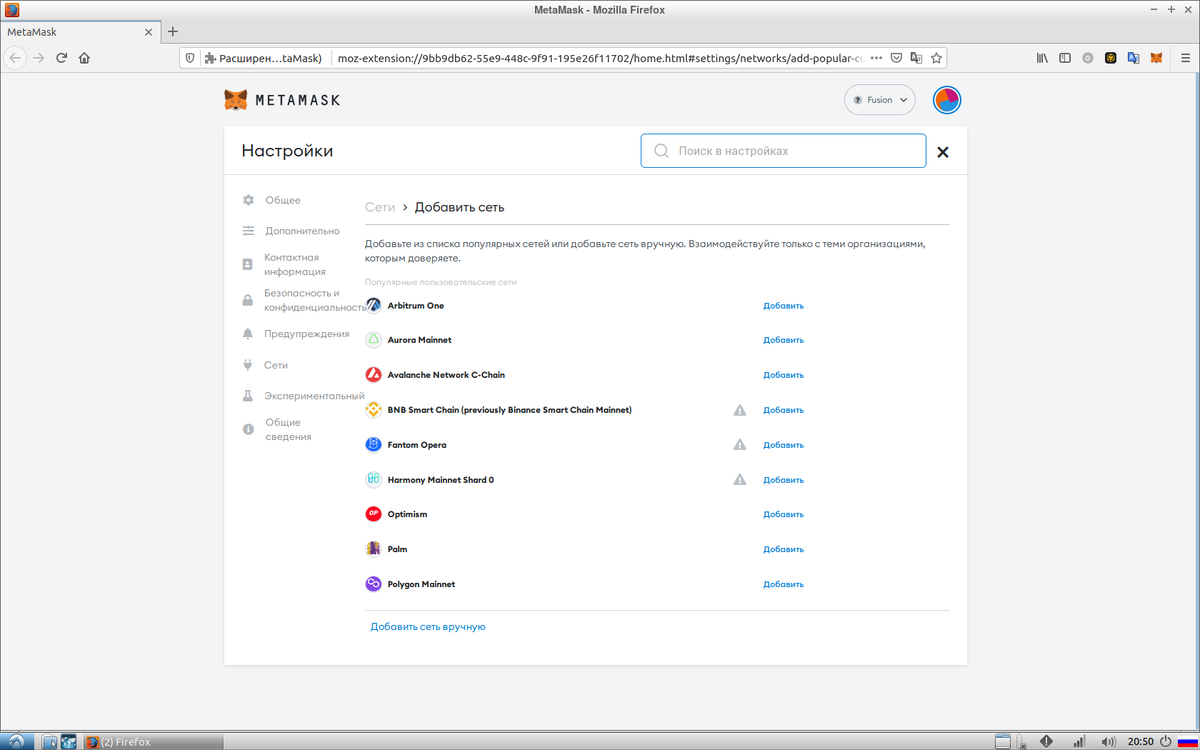Click the Arbitrum One network icon
Image resolution: width=1200 pixels, height=750 pixels.
point(373,305)
